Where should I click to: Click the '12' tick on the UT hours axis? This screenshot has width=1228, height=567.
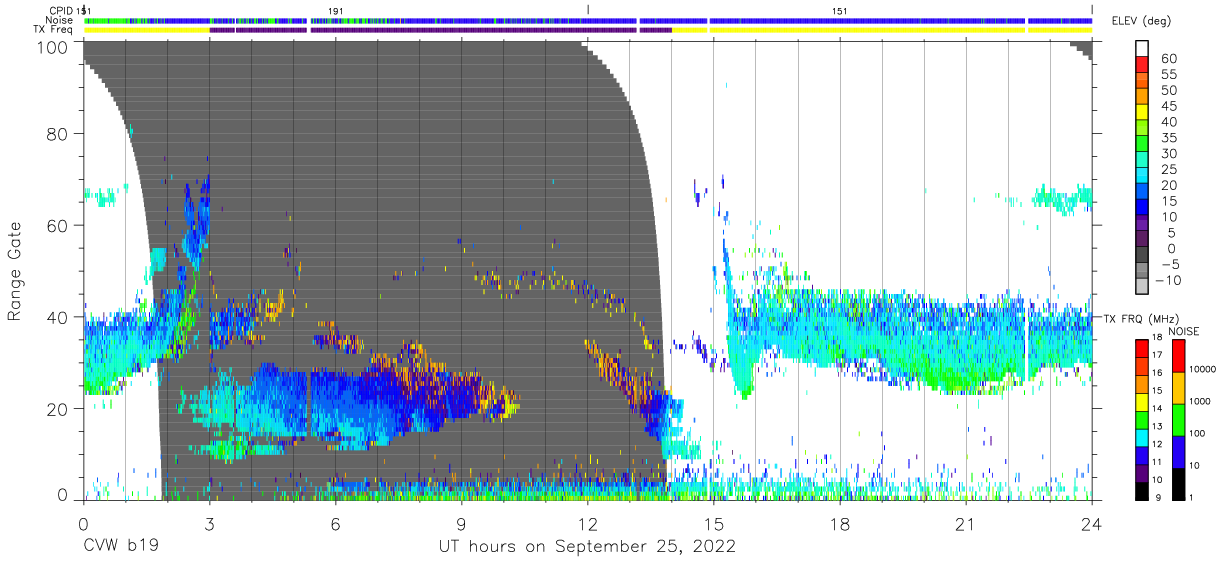point(587,523)
